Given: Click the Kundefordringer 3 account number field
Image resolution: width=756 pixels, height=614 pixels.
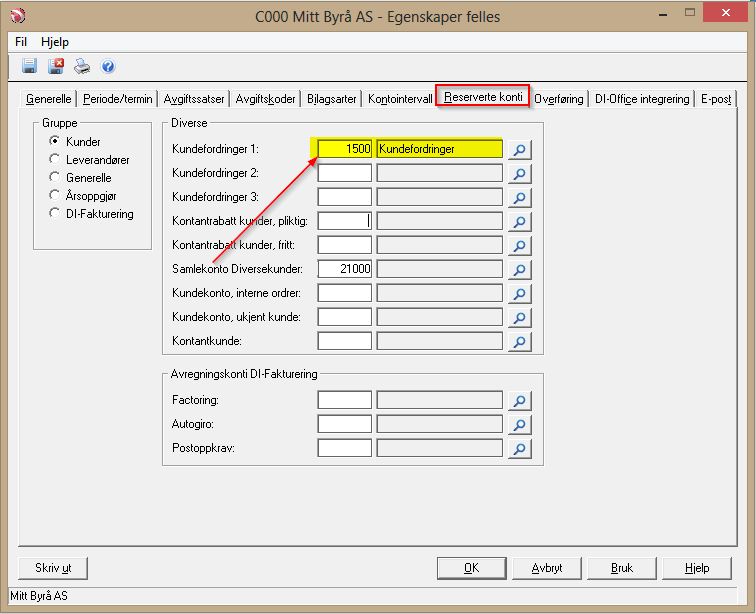Looking at the screenshot, I should pyautogui.click(x=345, y=197).
